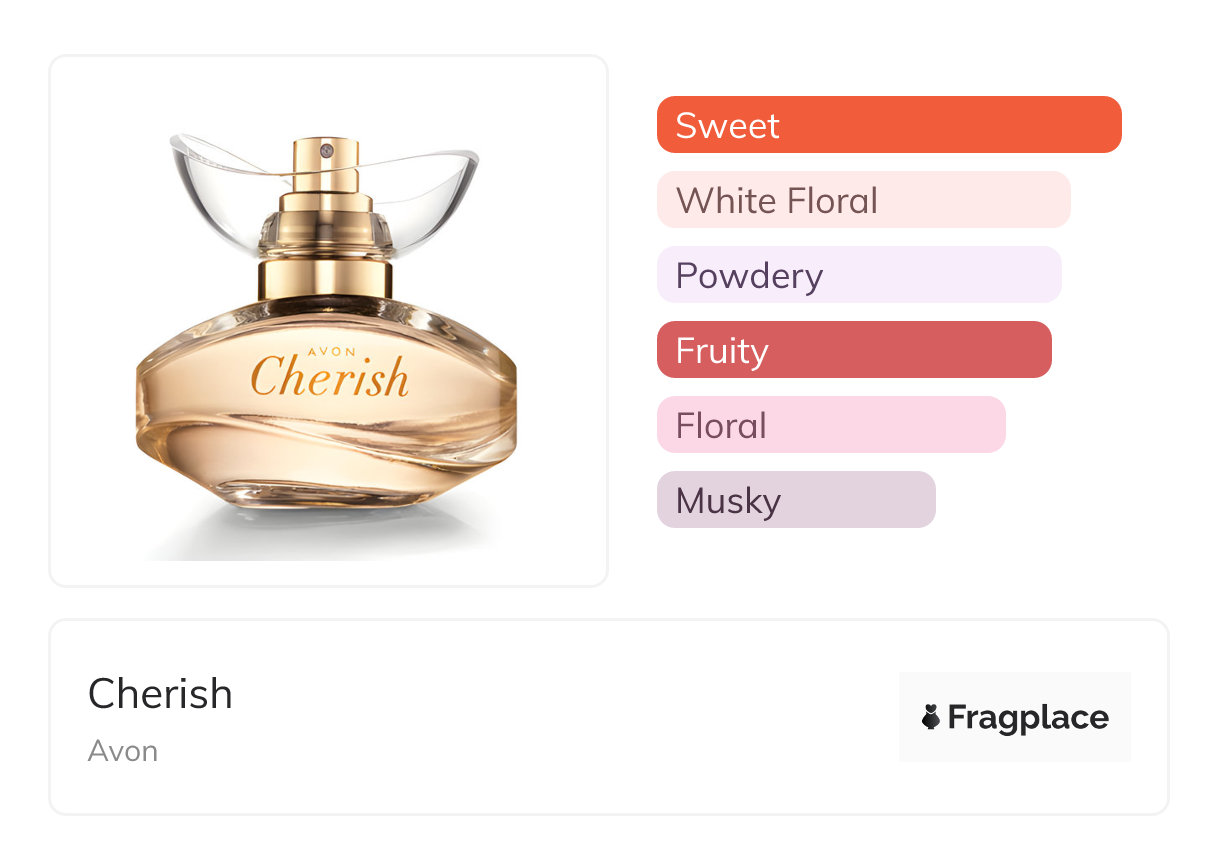Choose the Powdery accord bar
The width and height of the screenshot is (1218, 864).
pos(858,275)
